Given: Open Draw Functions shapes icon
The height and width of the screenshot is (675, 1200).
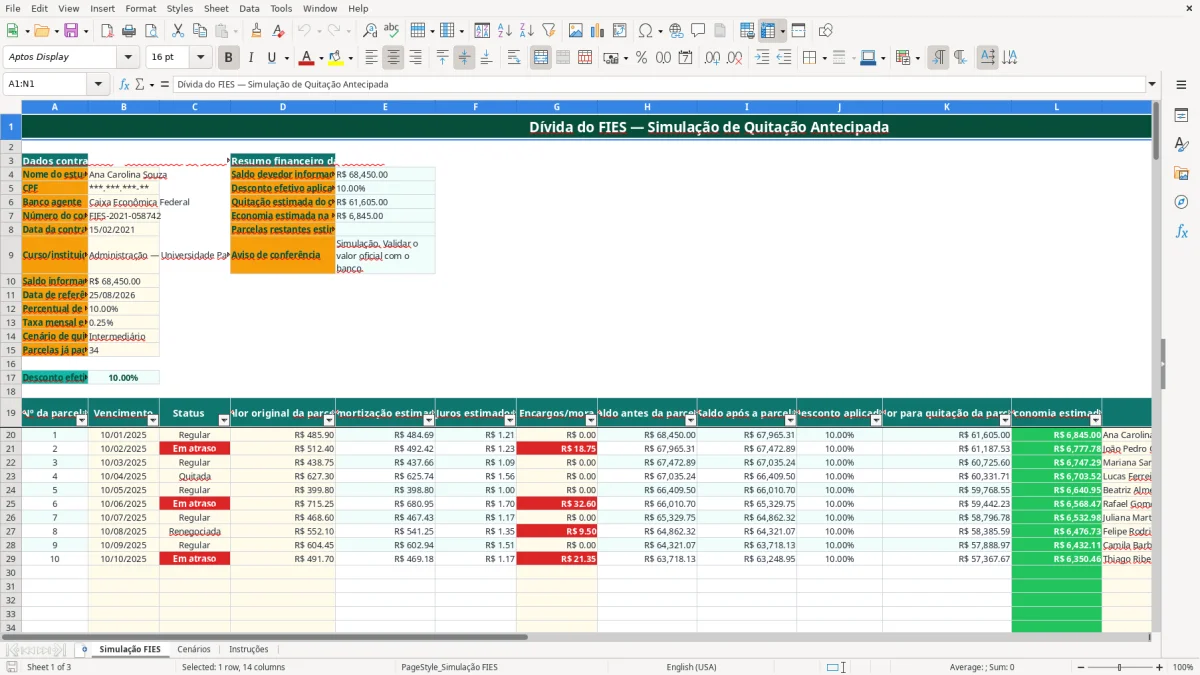Looking at the screenshot, I should (825, 31).
